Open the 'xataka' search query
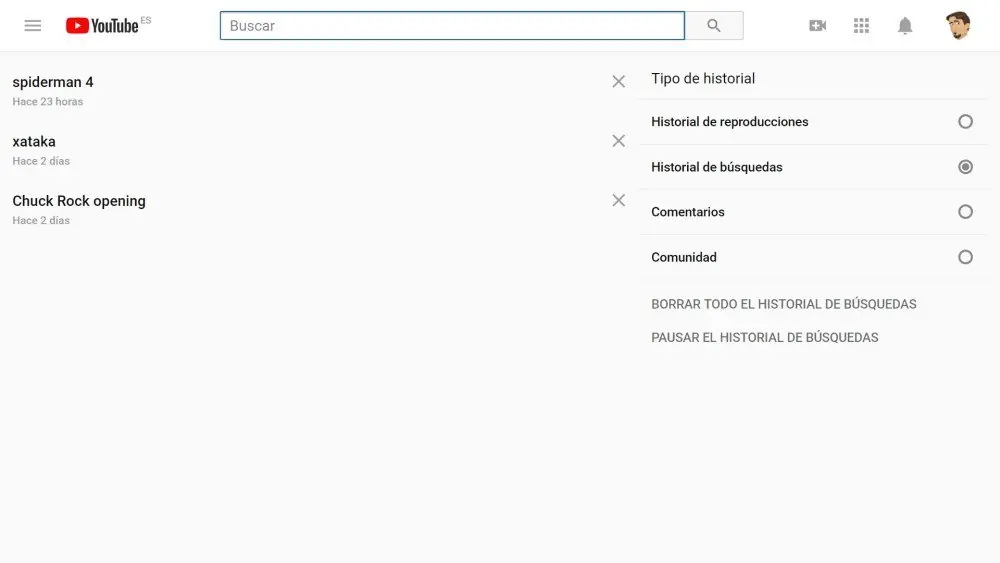The height and width of the screenshot is (563, 1000). pos(34,142)
